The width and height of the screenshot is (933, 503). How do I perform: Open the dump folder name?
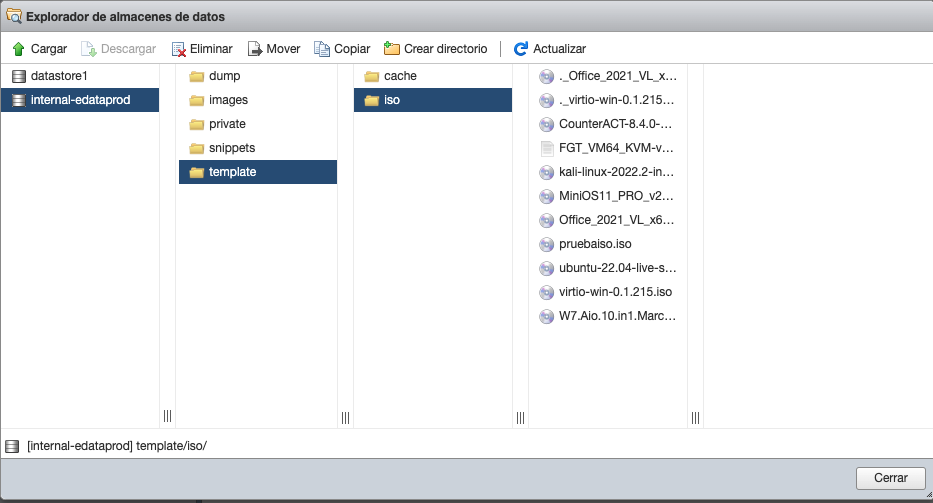224,76
